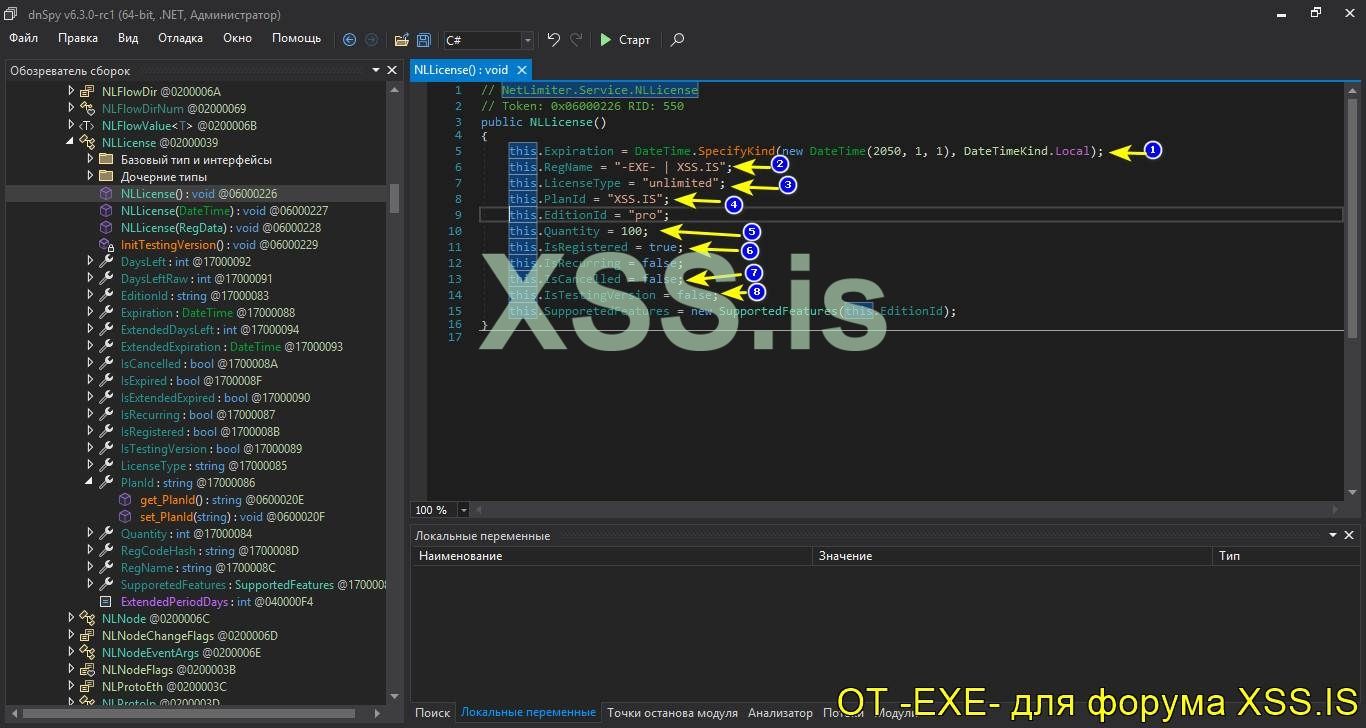
Task: Click wrench property icon beside DaysLeft
Action: (106, 262)
